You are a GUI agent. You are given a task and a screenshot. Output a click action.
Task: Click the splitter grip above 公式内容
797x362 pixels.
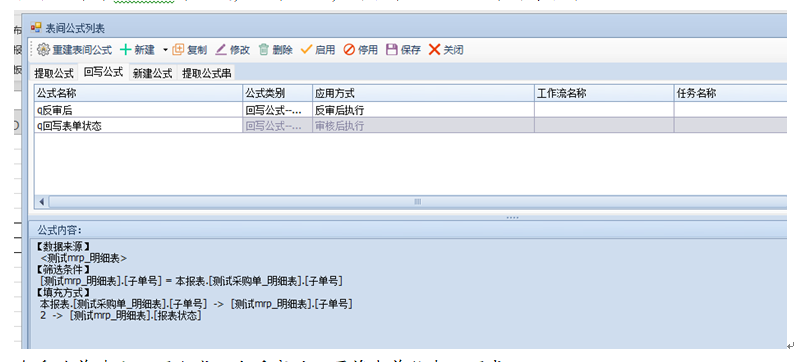point(512,217)
